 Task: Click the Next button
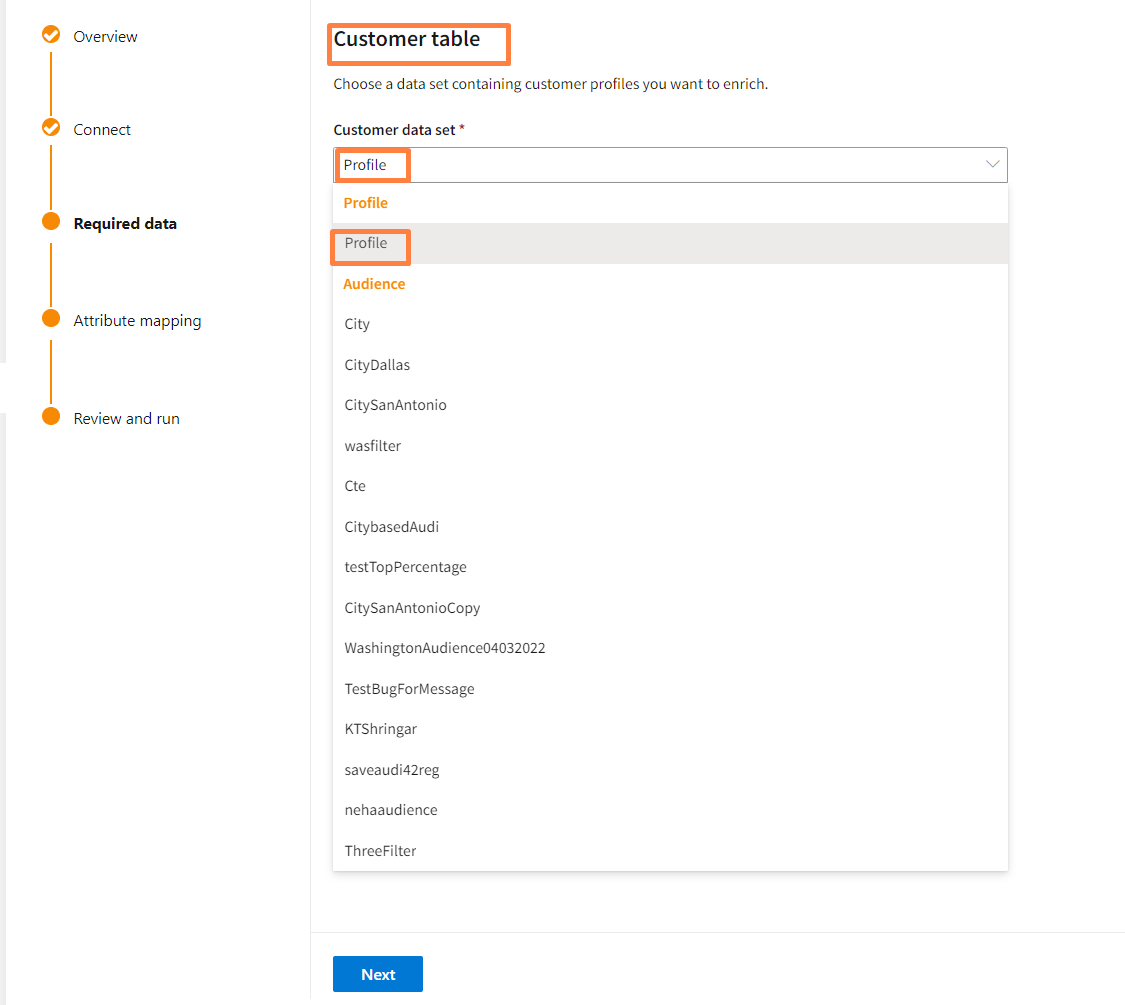click(377, 974)
